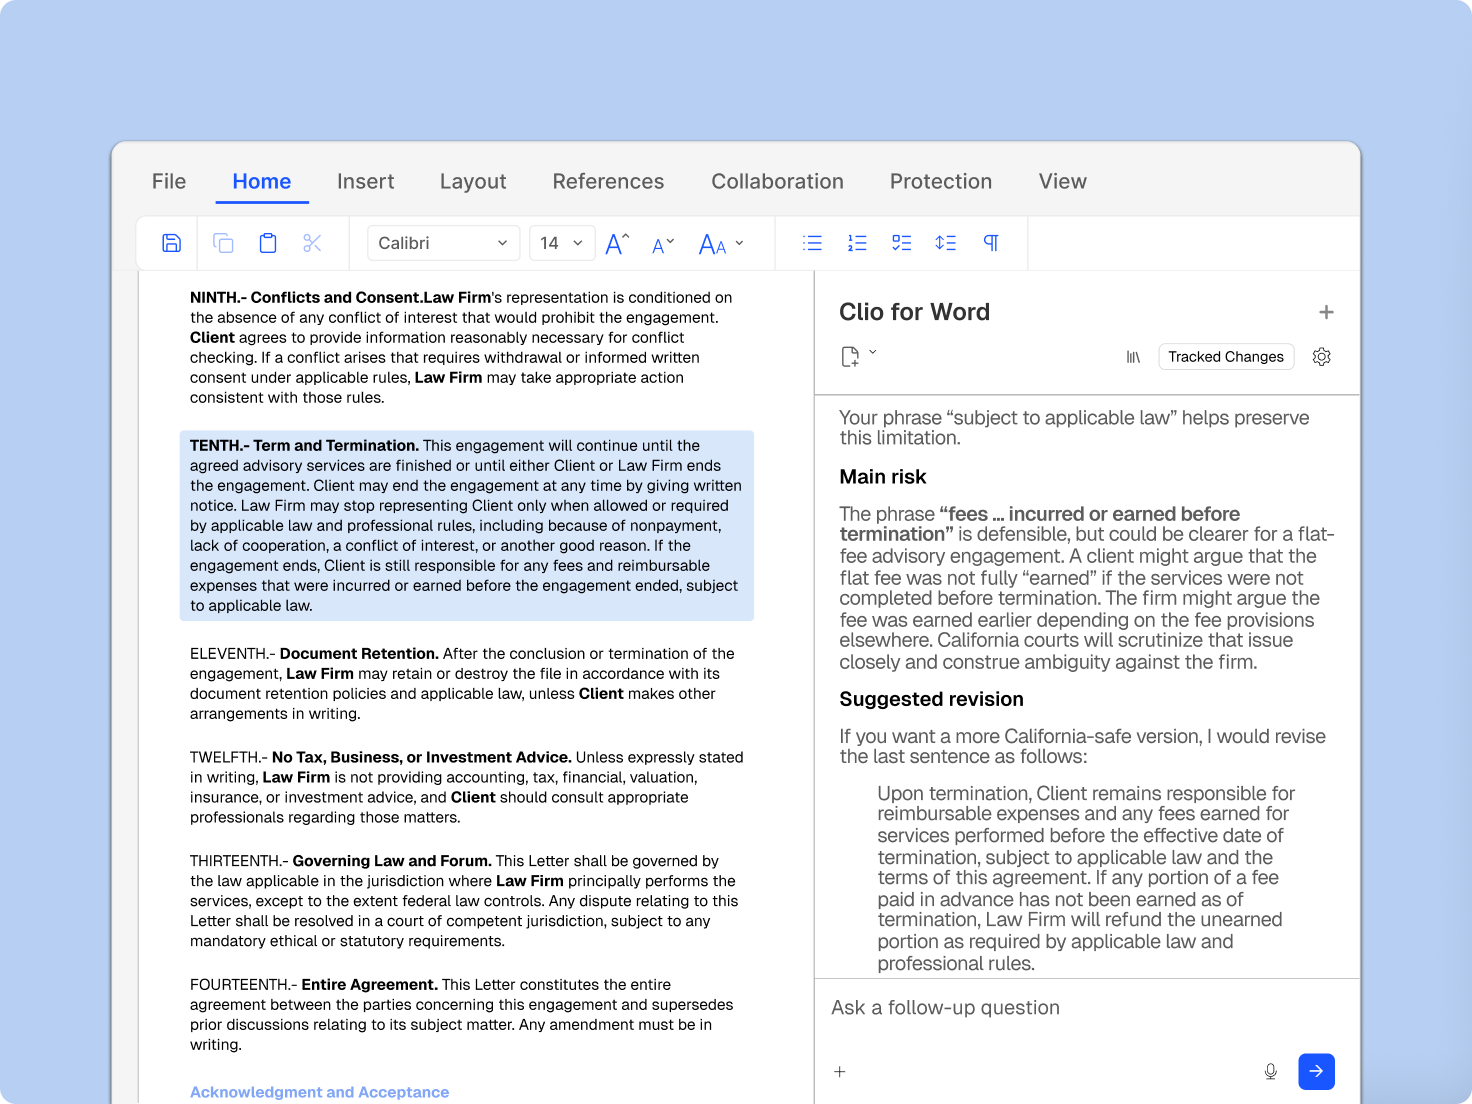This screenshot has width=1472, height=1104.
Task: Apply a bulleted list
Action: (812, 243)
